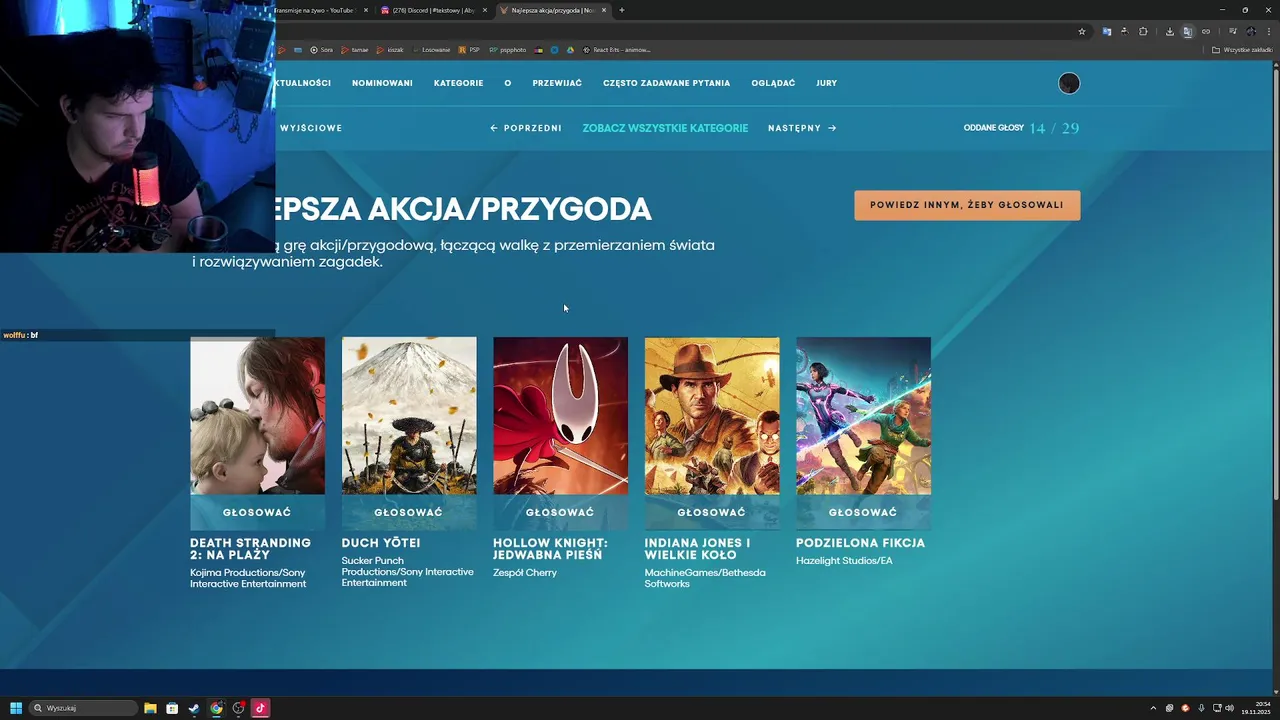Open the pspphoto bookmark
This screenshot has height=720, width=1280.
pos(507,49)
